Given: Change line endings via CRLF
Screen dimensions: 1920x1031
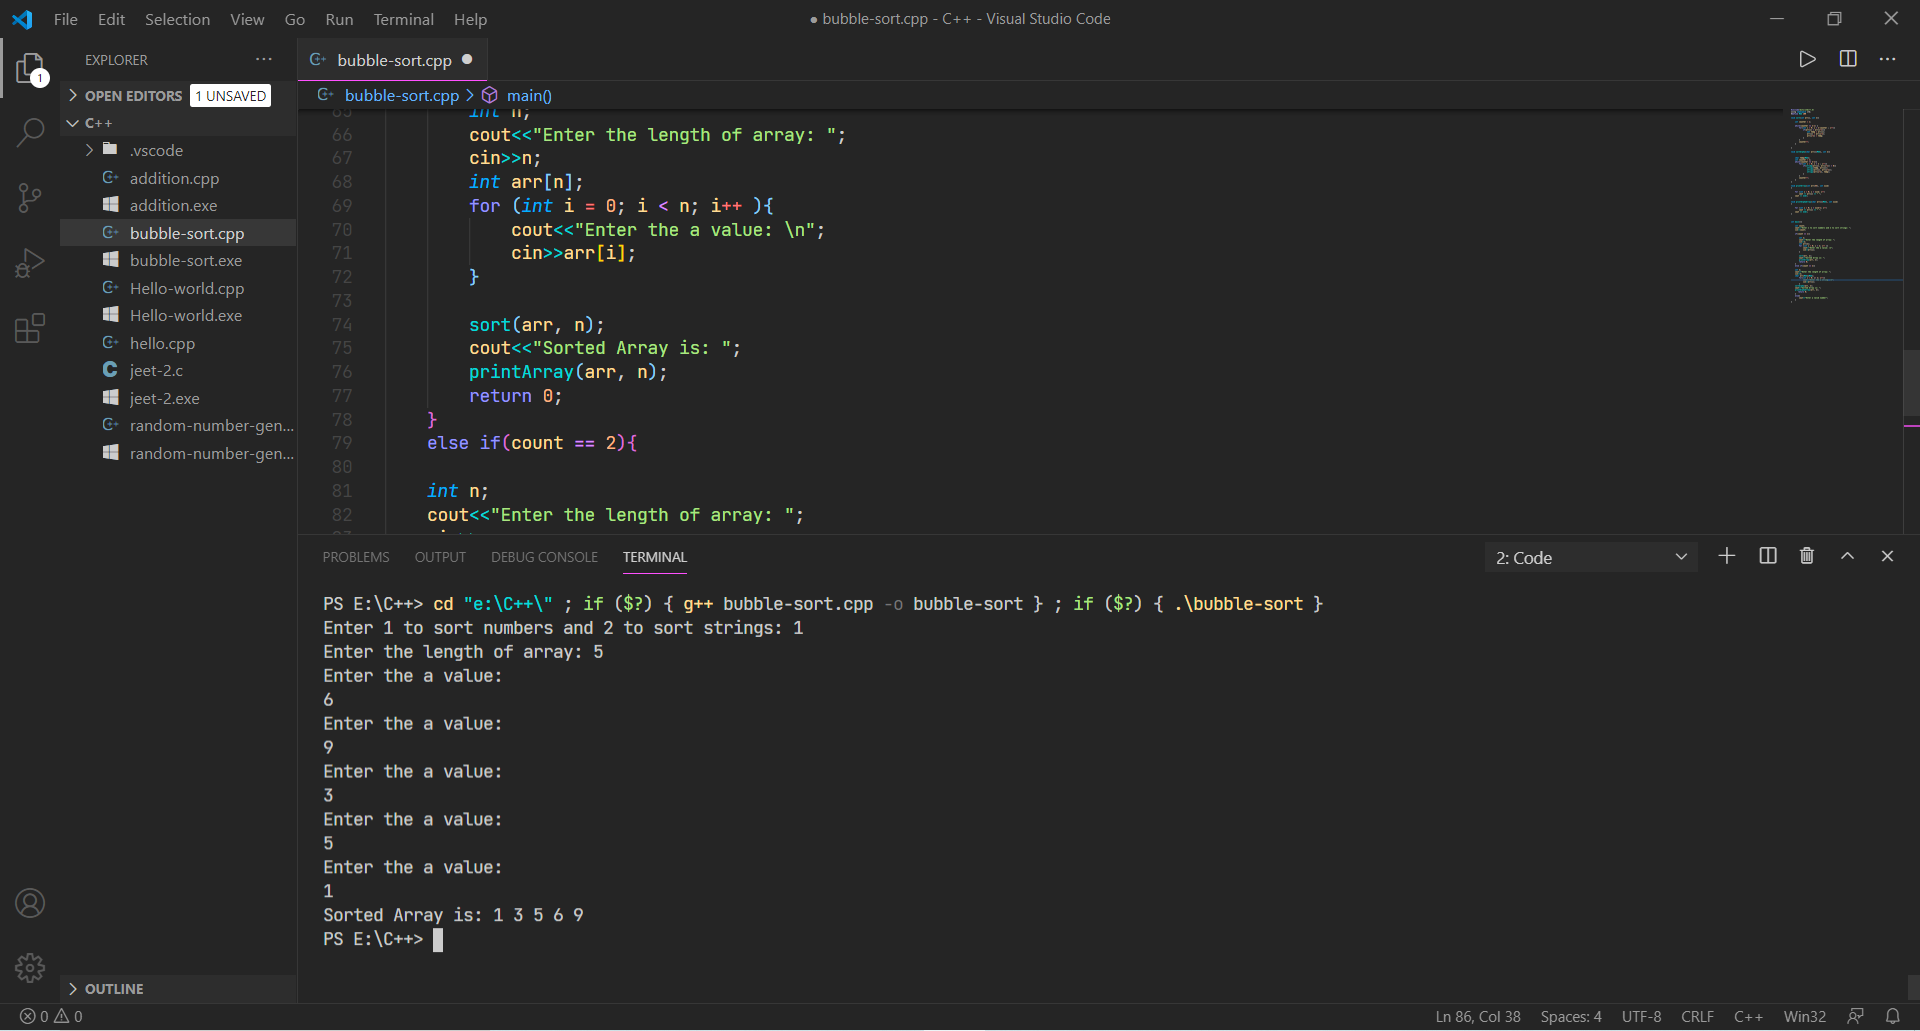Looking at the screenshot, I should pyautogui.click(x=1697, y=1016).
